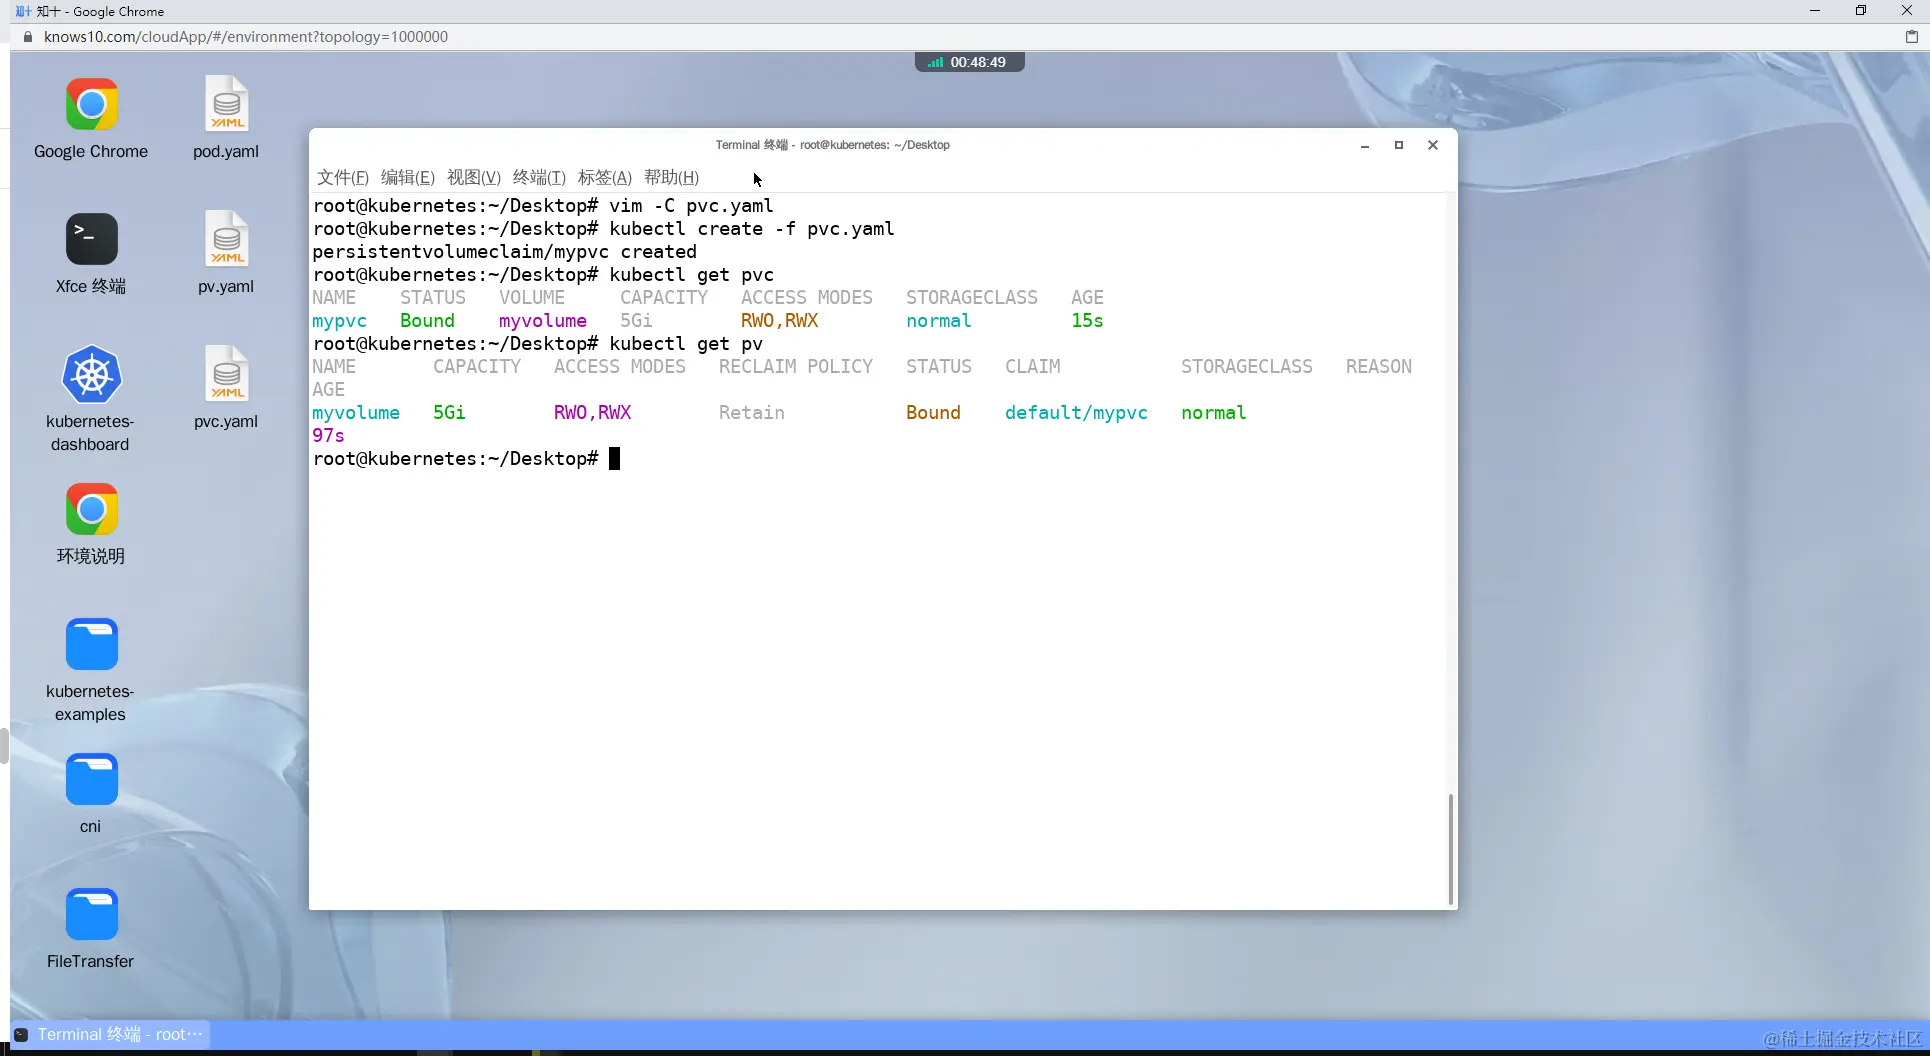Viewport: 1930px width, 1056px height.
Task: Click the 'kubectl get pvc' command line
Action: pyautogui.click(x=543, y=275)
